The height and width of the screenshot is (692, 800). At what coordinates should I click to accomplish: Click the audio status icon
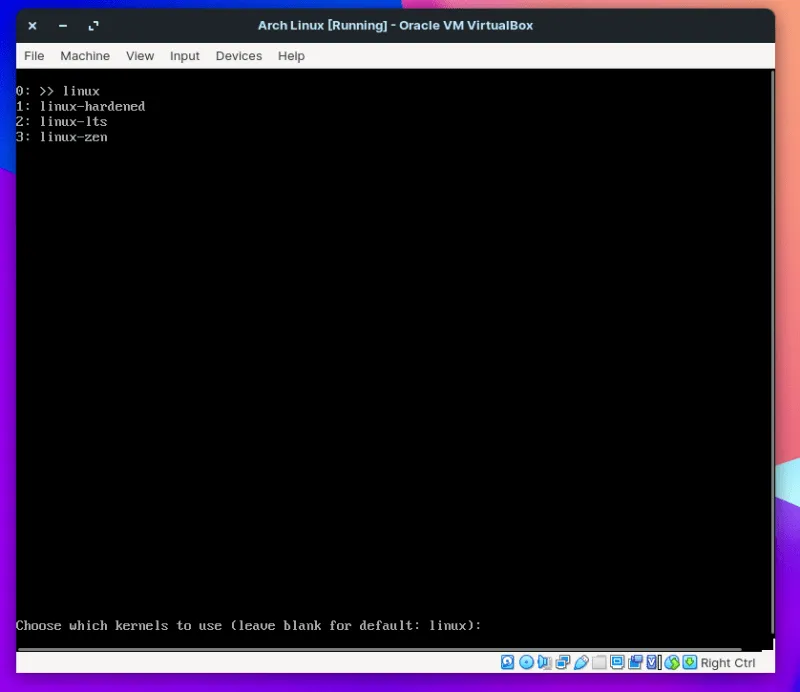[x=544, y=662]
